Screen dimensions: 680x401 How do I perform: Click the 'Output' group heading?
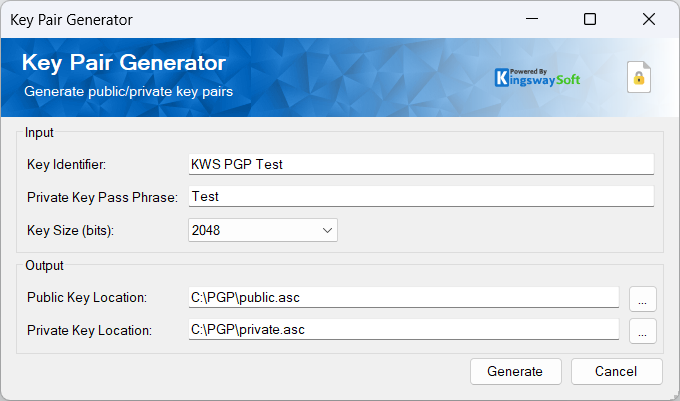click(44, 265)
